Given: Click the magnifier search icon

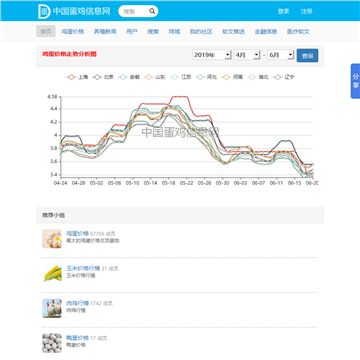Looking at the screenshot, I should point(152,11).
